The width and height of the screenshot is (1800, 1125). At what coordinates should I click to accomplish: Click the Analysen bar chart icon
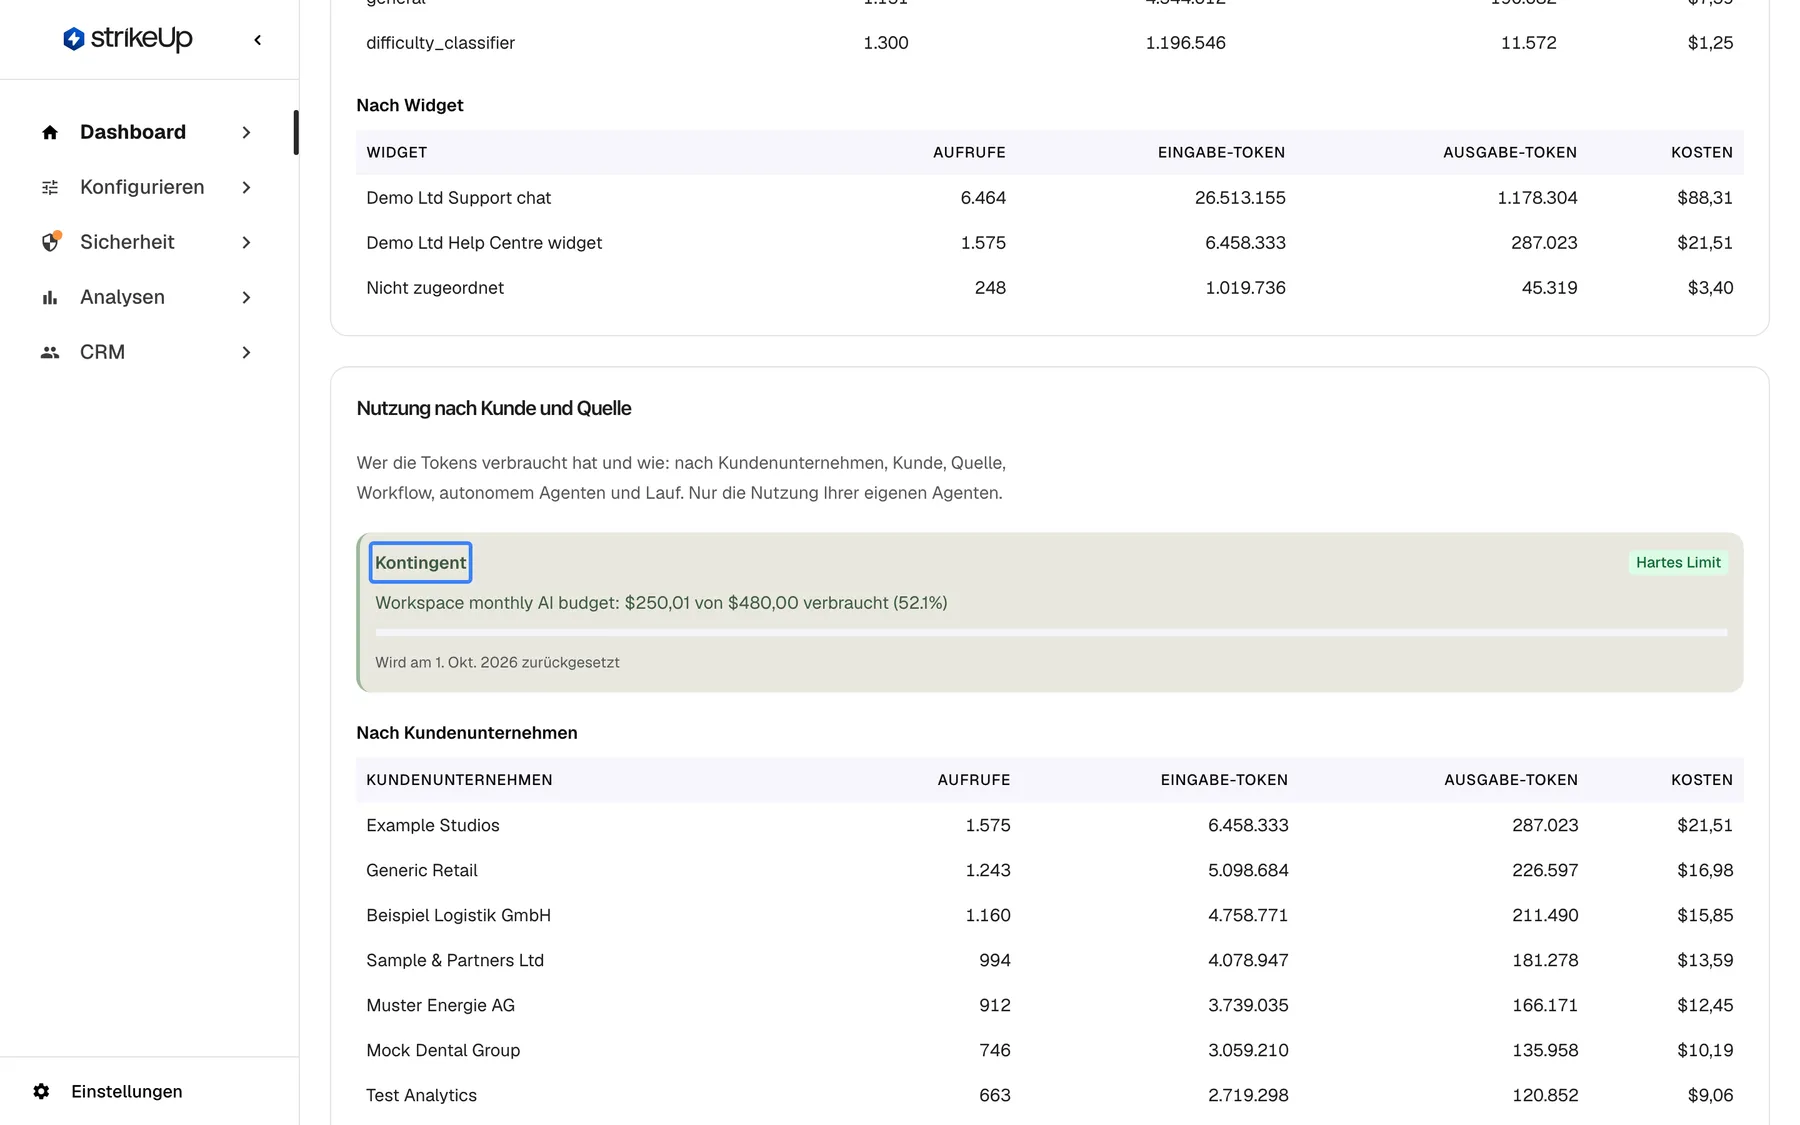(x=50, y=297)
